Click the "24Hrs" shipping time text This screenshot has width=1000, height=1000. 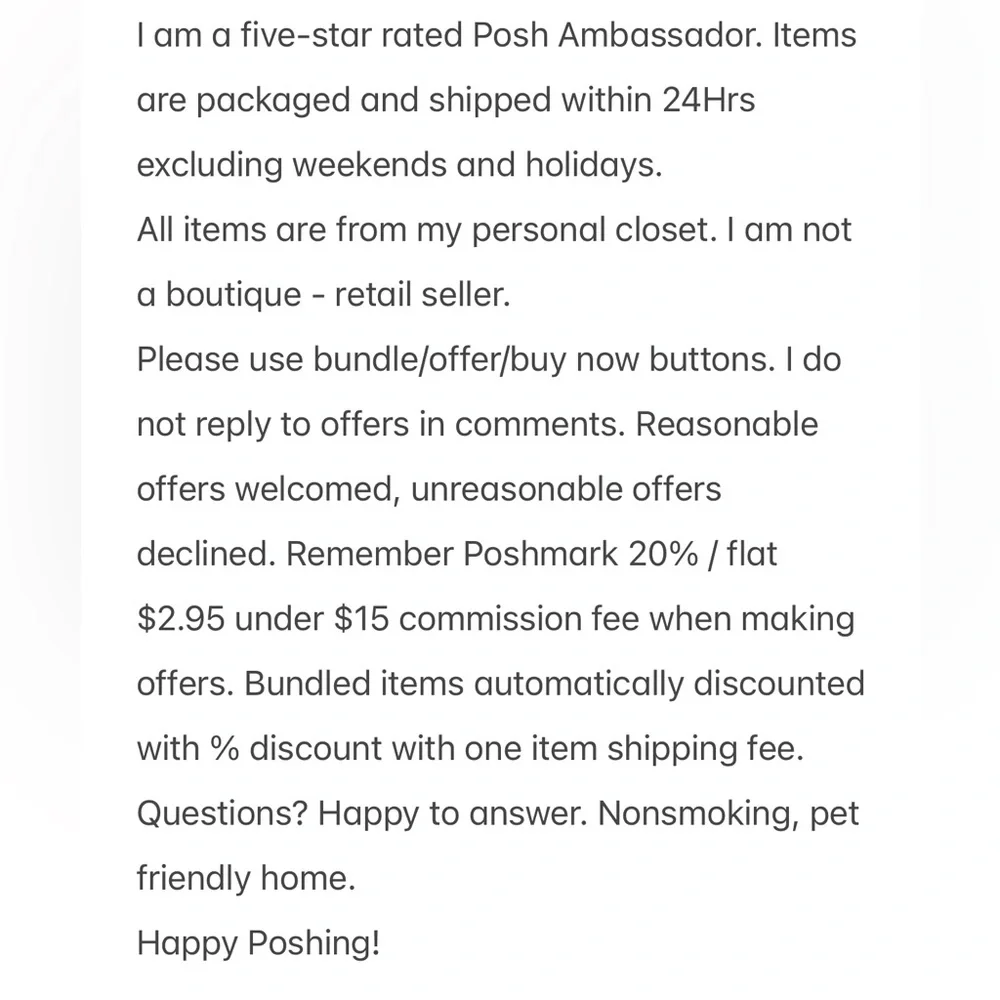pyautogui.click(x=708, y=101)
